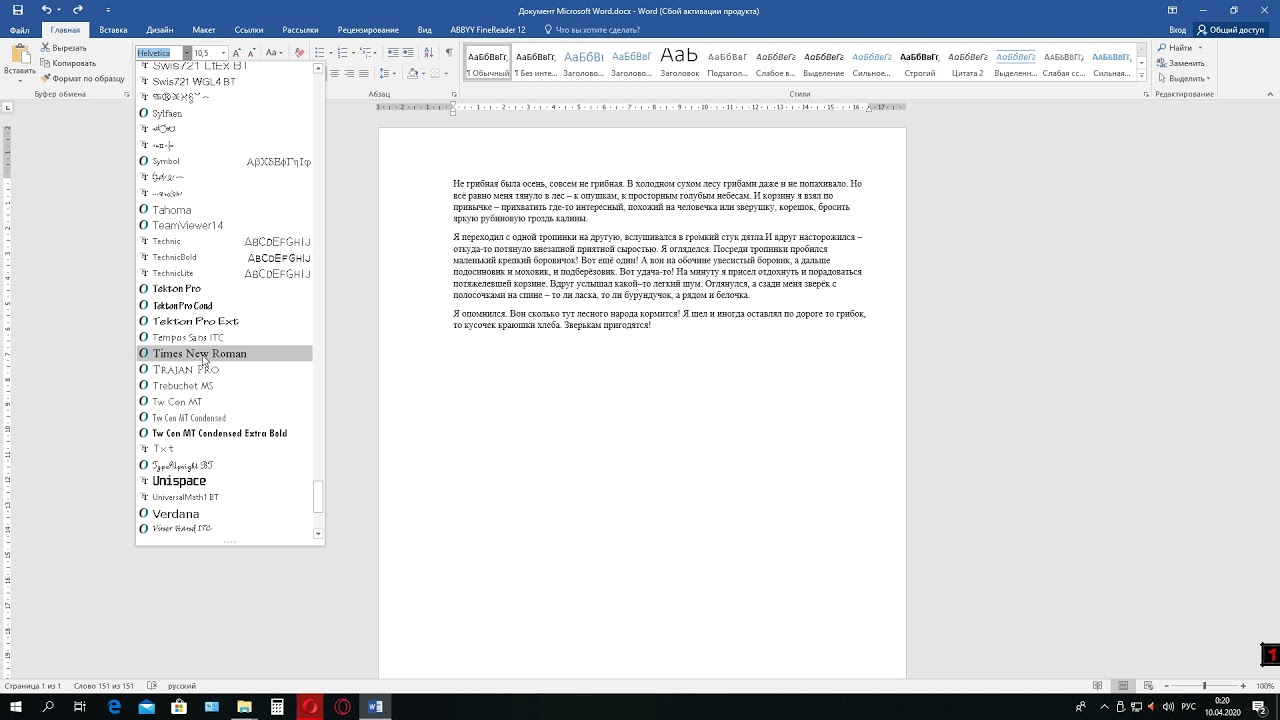
Task: Select Times New Roman font in list
Action: (x=225, y=353)
